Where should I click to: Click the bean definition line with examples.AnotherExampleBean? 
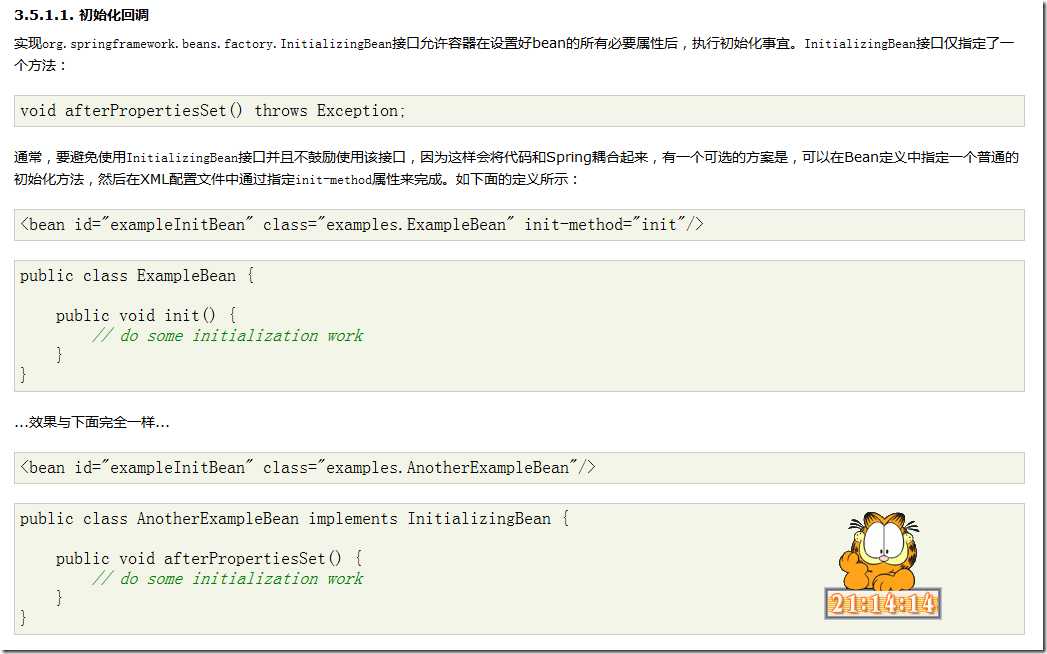tap(307, 468)
